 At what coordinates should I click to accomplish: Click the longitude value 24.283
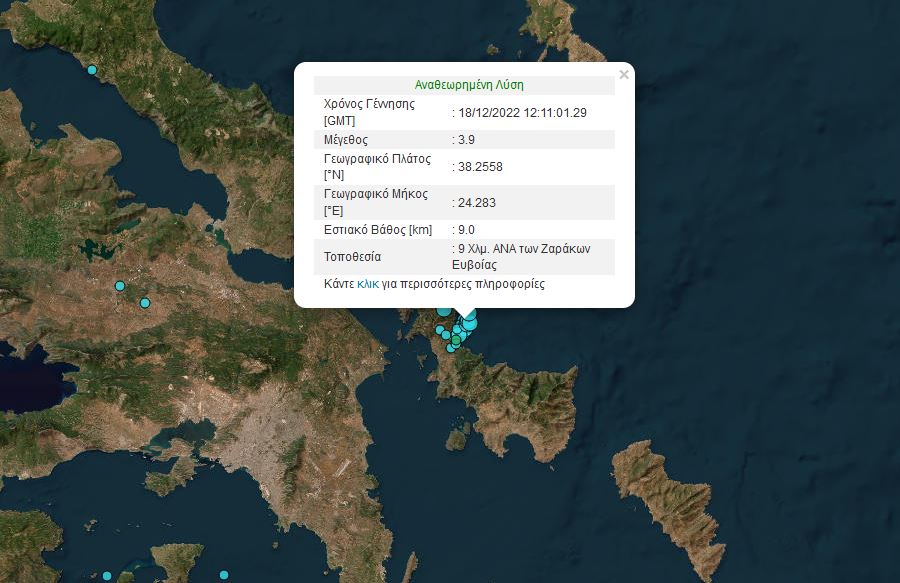(477, 202)
